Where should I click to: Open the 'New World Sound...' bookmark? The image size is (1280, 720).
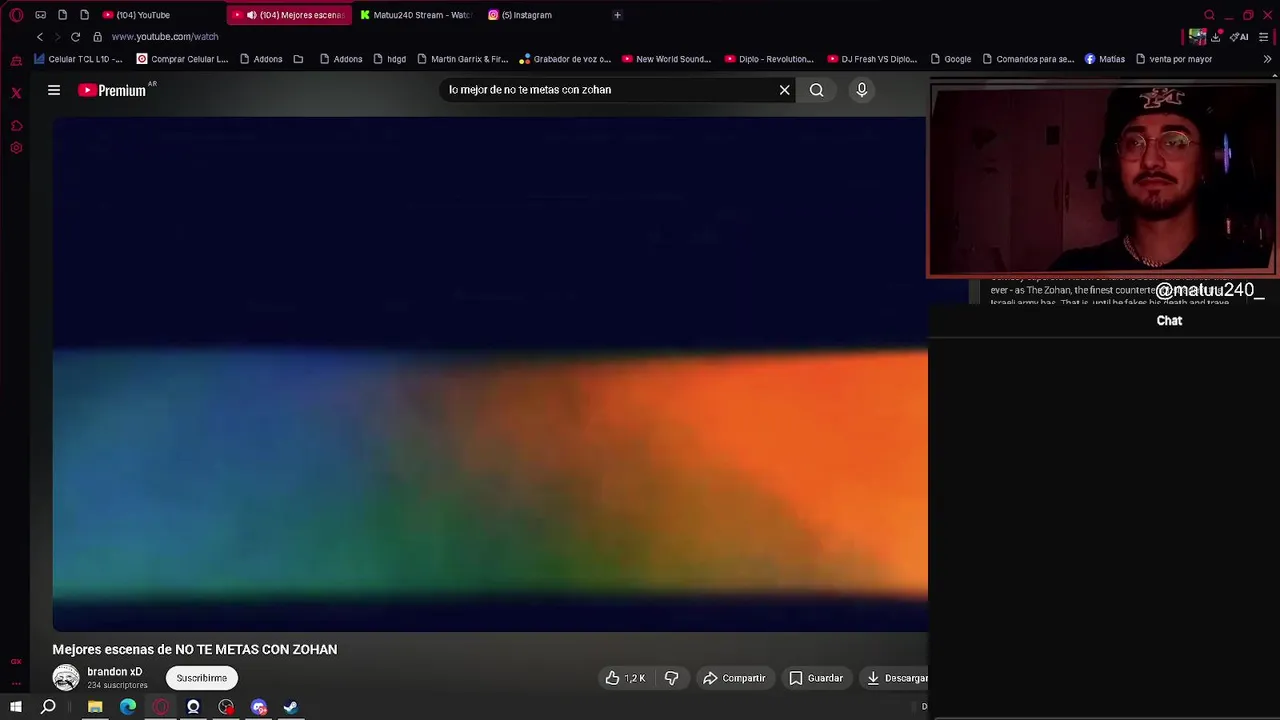tap(666, 59)
